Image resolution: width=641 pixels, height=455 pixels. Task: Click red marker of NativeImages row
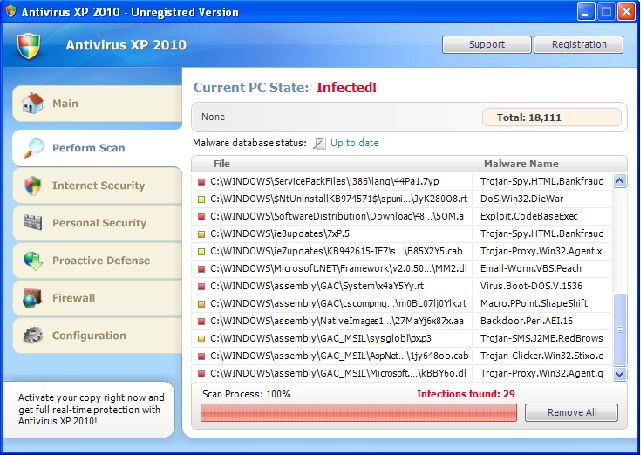pos(201,322)
